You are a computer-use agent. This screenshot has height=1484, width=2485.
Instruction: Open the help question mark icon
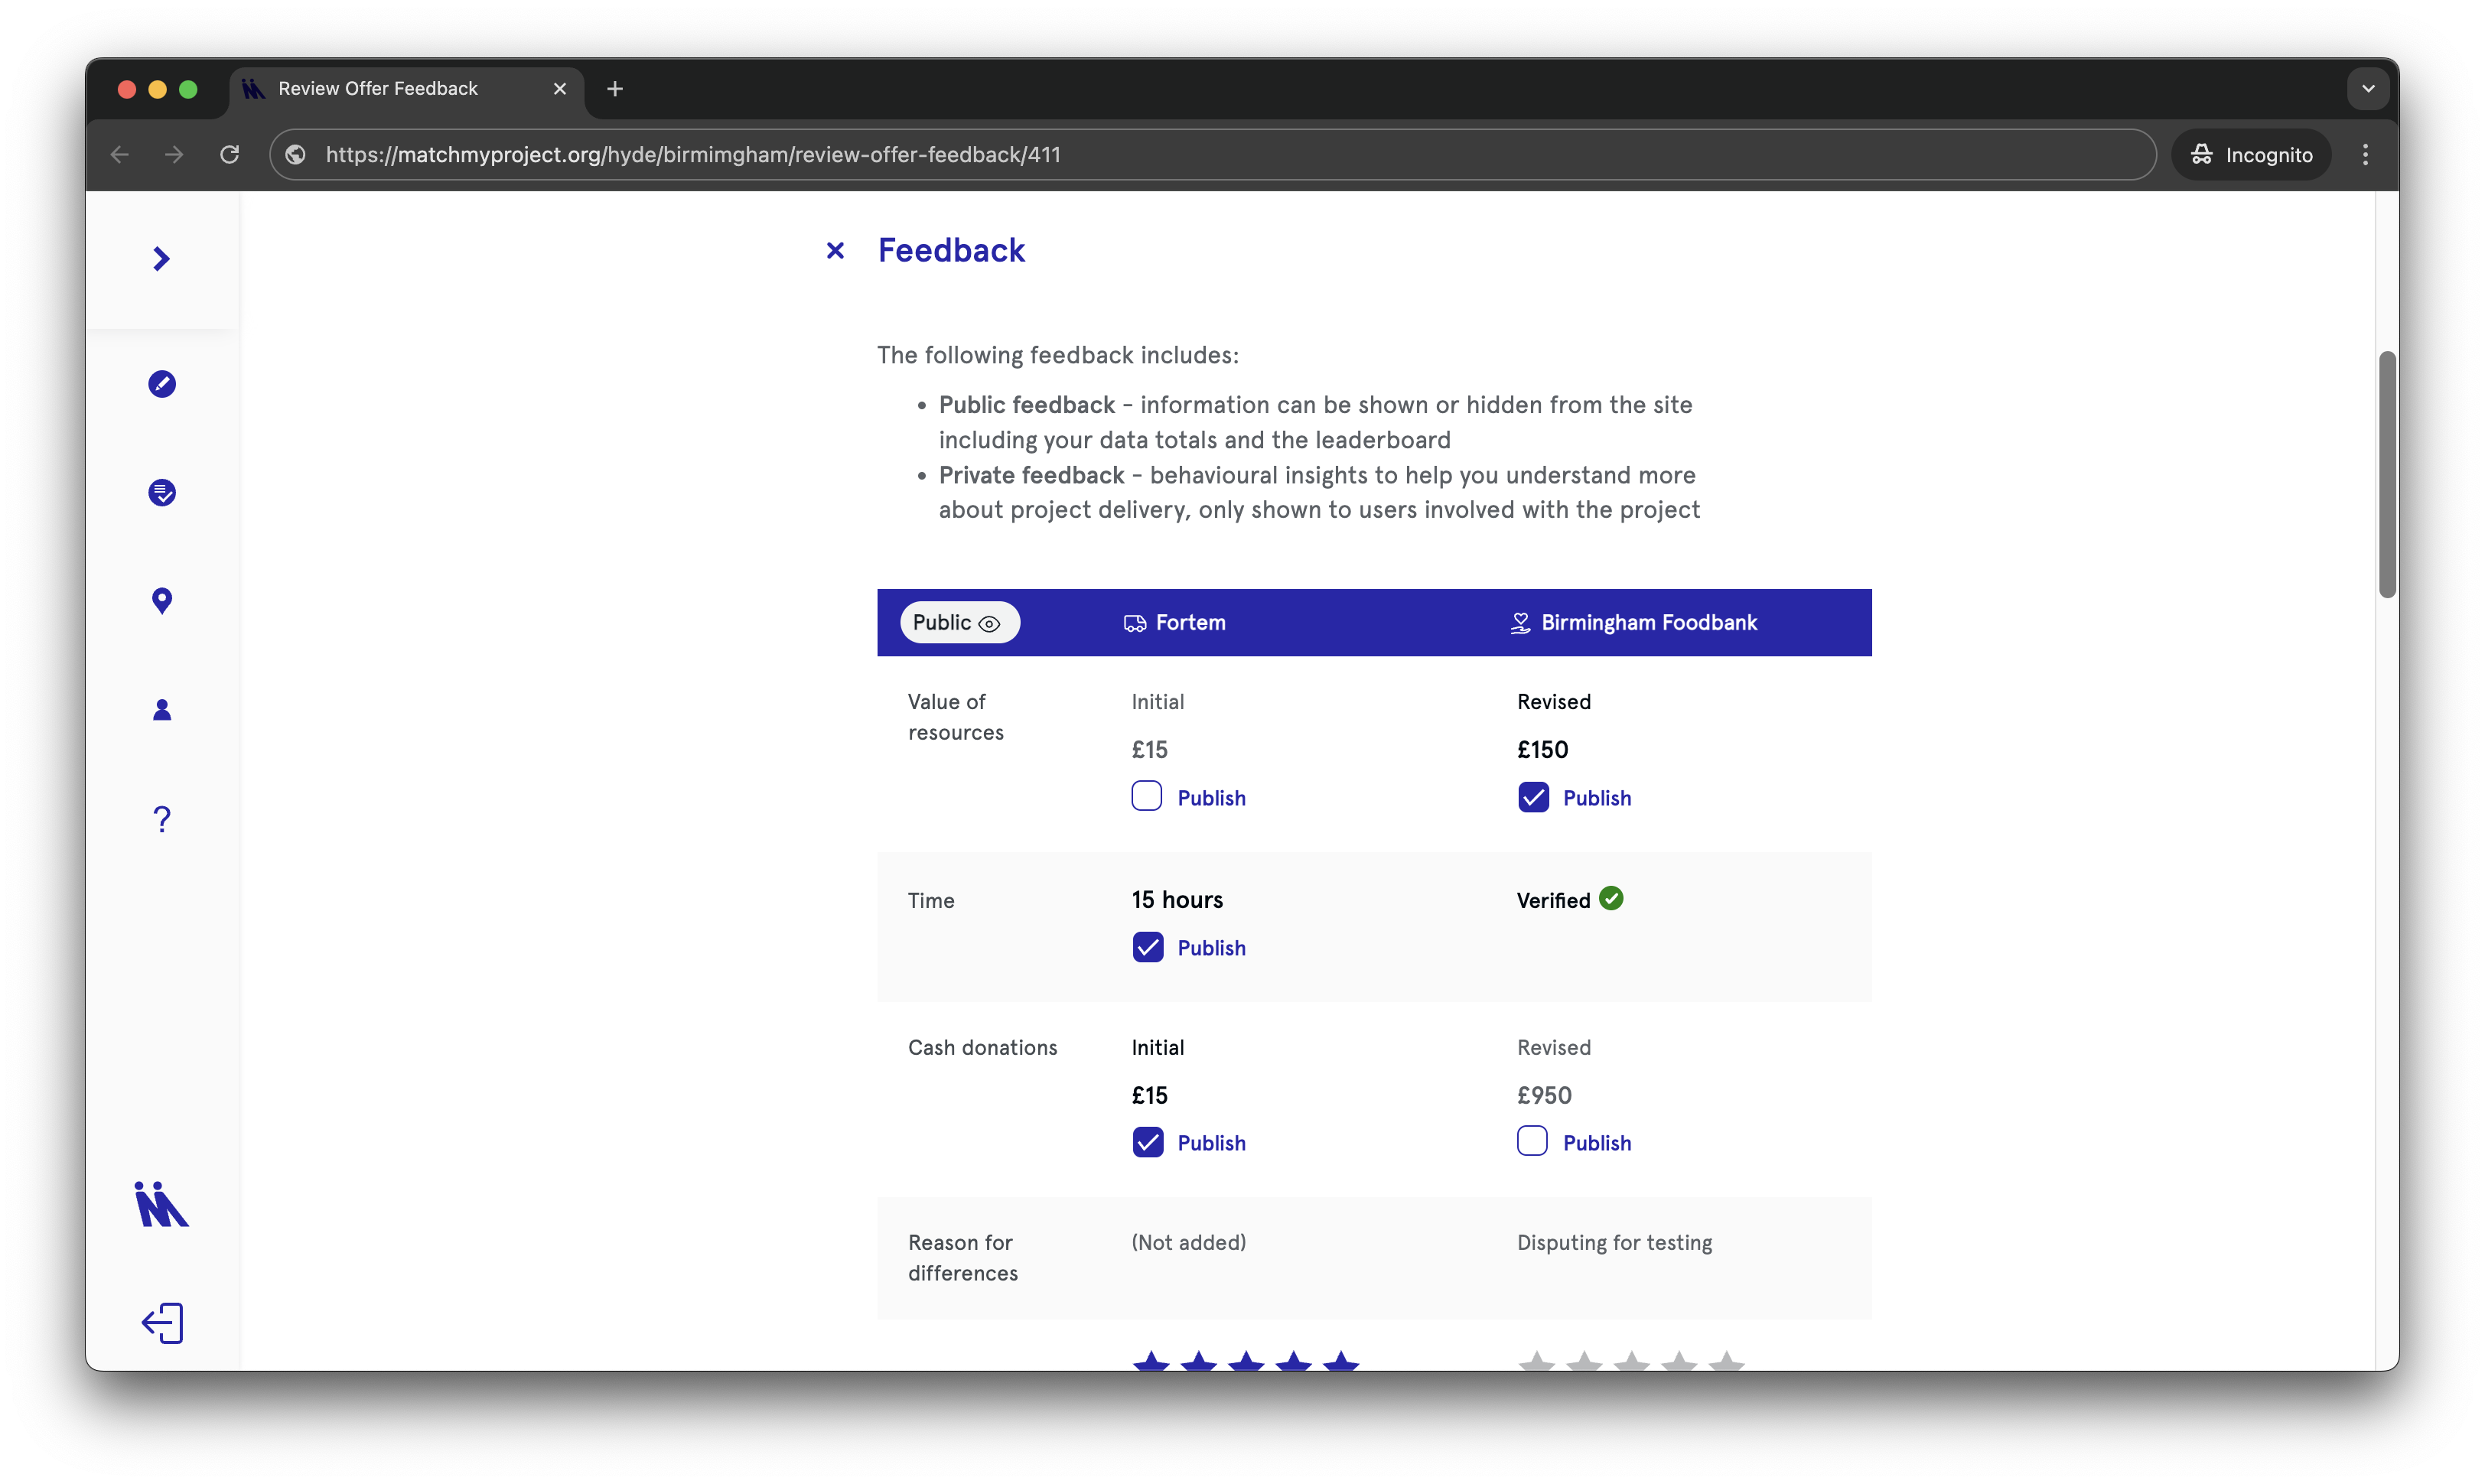point(162,819)
